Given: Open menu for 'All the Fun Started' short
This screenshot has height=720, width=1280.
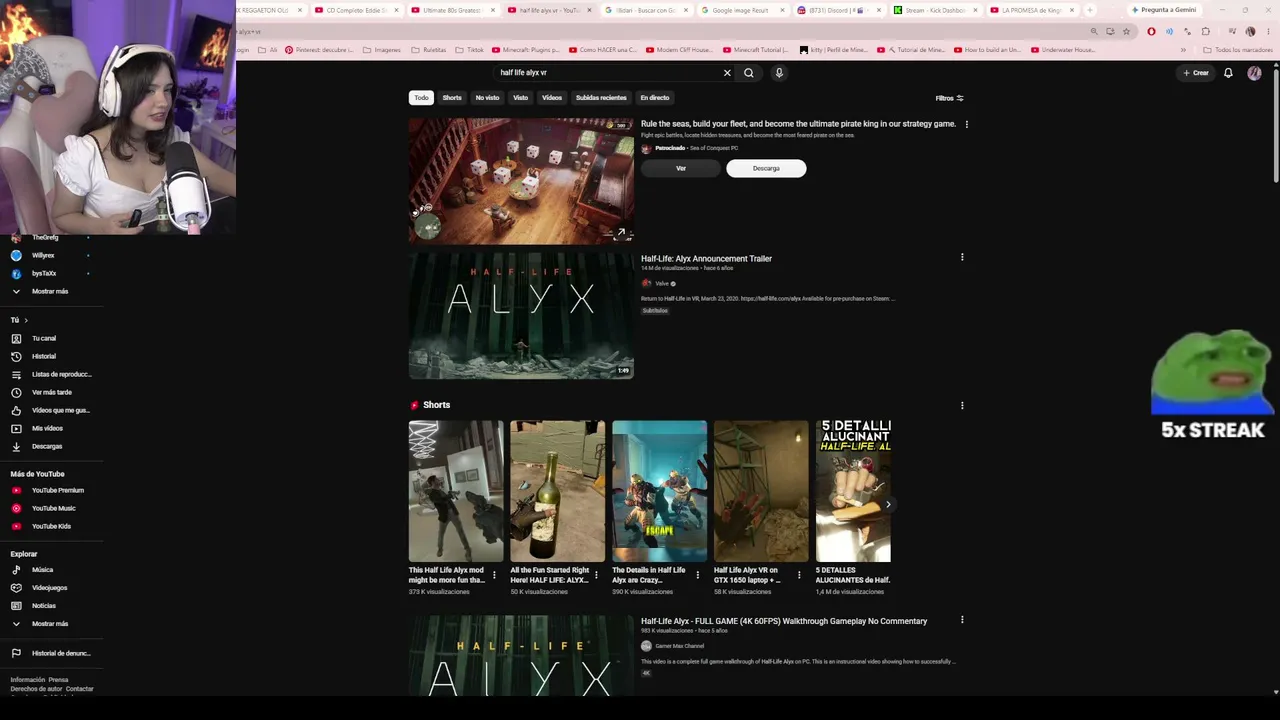Looking at the screenshot, I should pos(596,575).
